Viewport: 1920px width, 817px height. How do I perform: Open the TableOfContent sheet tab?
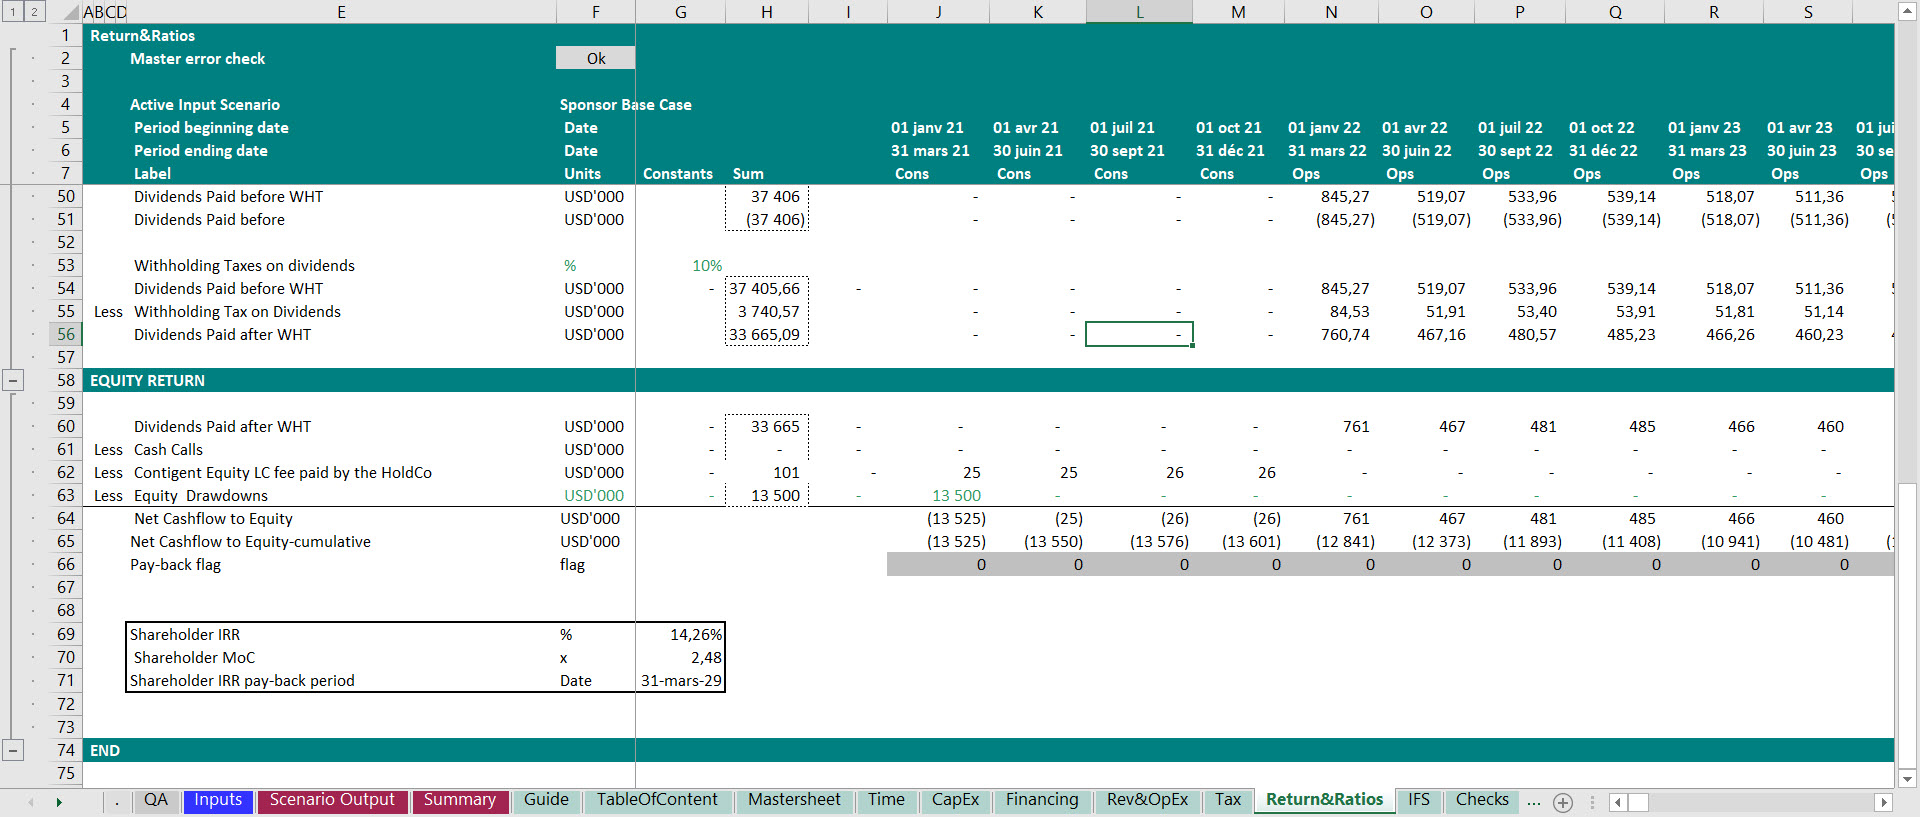[657, 800]
